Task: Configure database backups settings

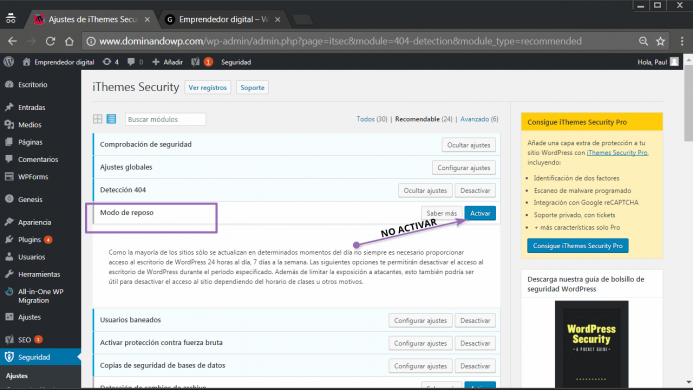Action: pos(420,366)
